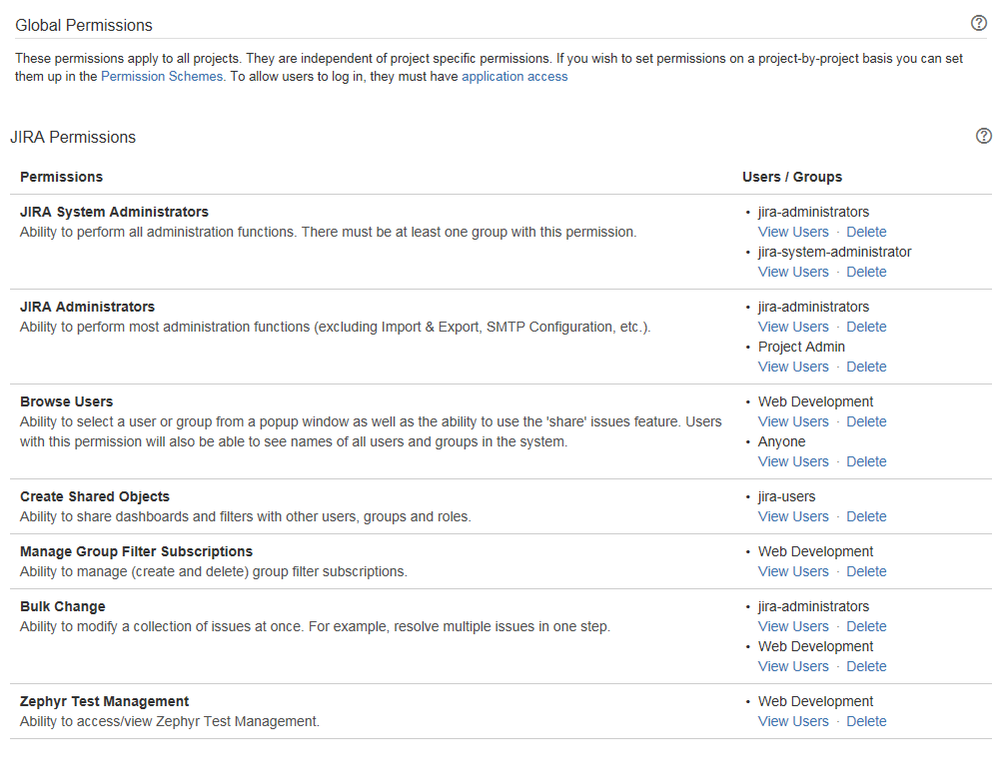View users of jira-system-administrator group

(x=793, y=272)
